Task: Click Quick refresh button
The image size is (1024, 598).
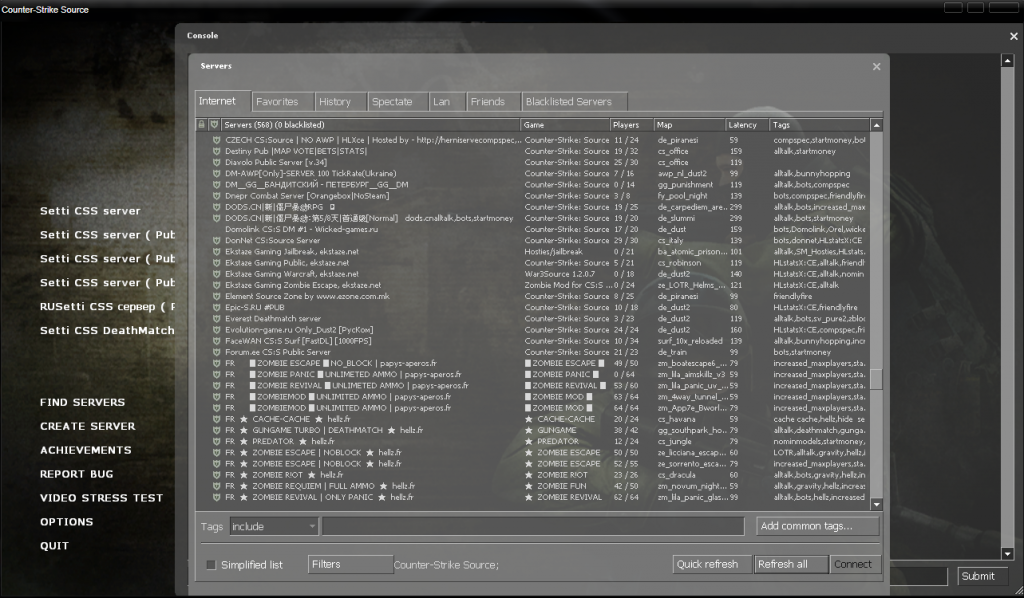Action: (x=712, y=564)
